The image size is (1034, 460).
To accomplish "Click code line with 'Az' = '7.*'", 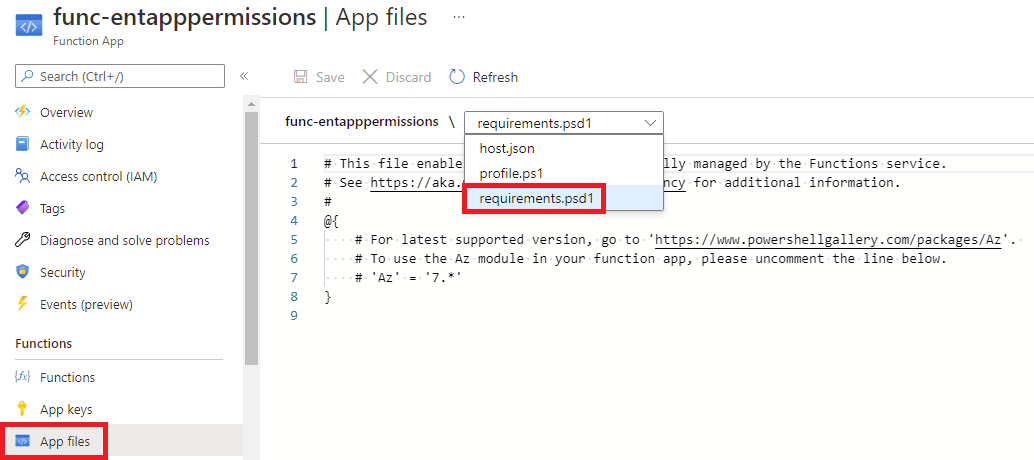I will point(408,277).
